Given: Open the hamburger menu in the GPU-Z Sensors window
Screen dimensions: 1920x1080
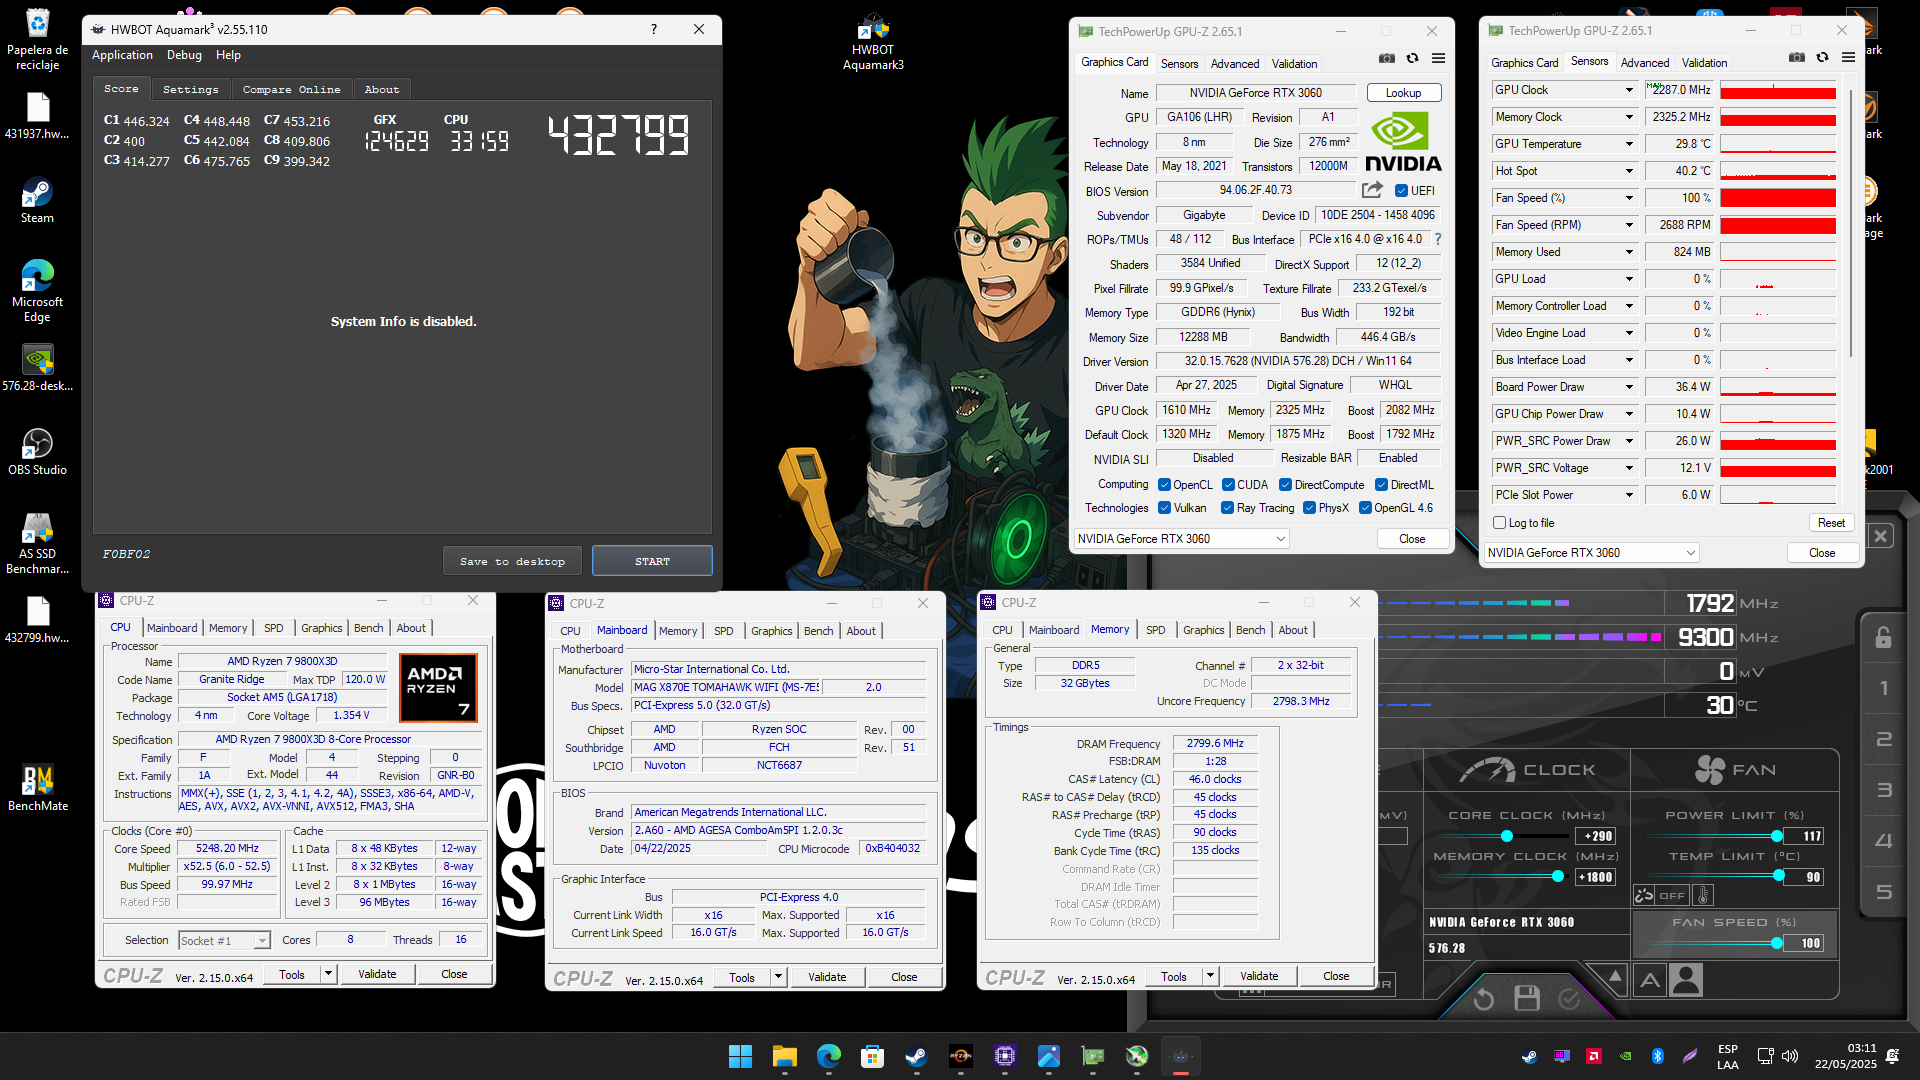Looking at the screenshot, I should click(1848, 58).
